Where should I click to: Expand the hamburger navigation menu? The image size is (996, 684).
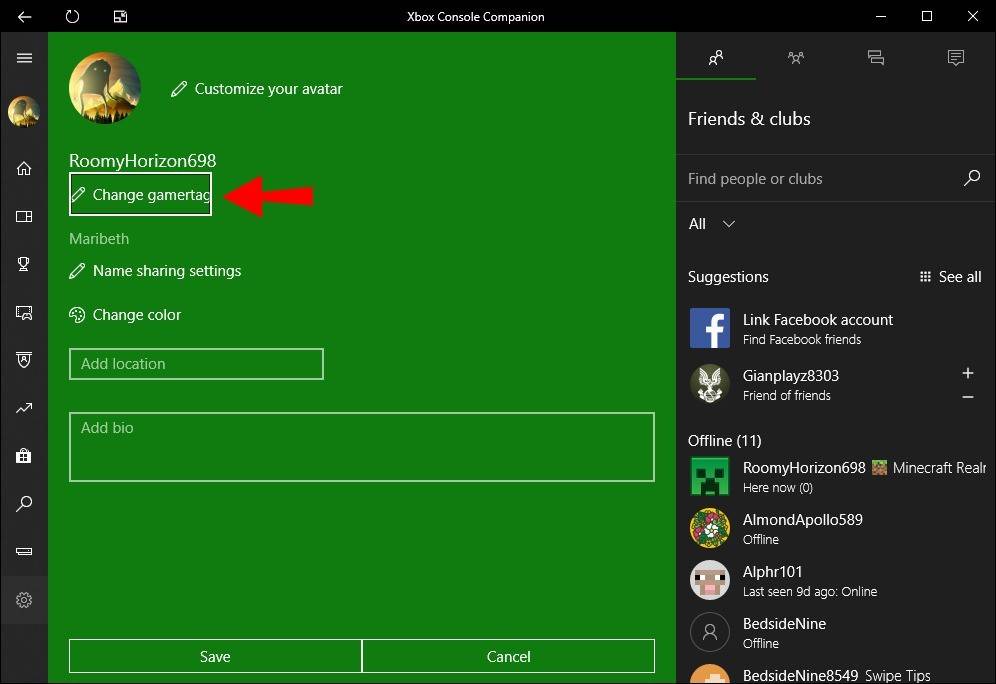(x=24, y=58)
